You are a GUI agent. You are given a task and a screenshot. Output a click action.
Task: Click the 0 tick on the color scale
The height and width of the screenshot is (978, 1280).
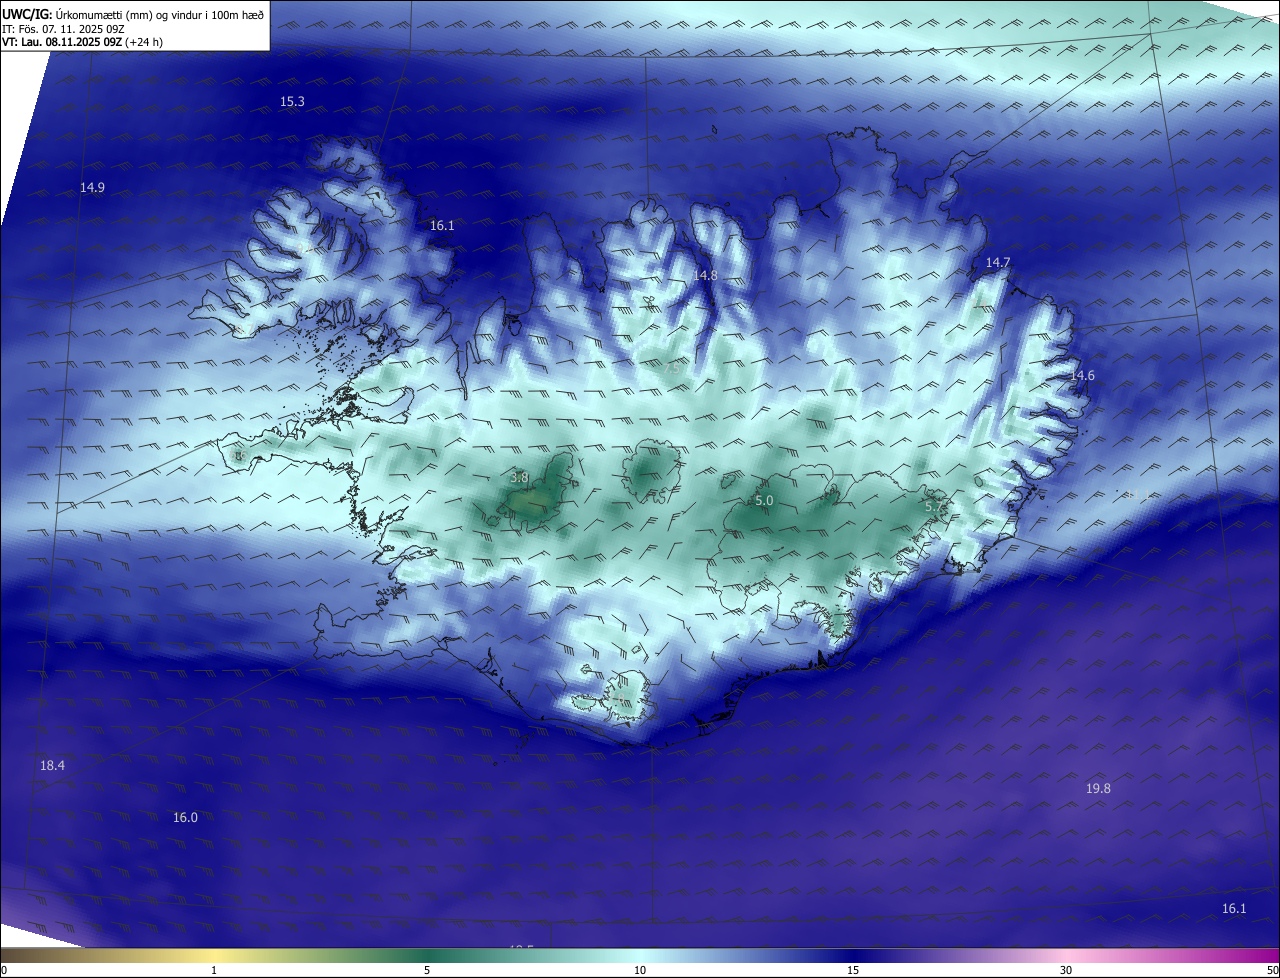tap(4, 970)
